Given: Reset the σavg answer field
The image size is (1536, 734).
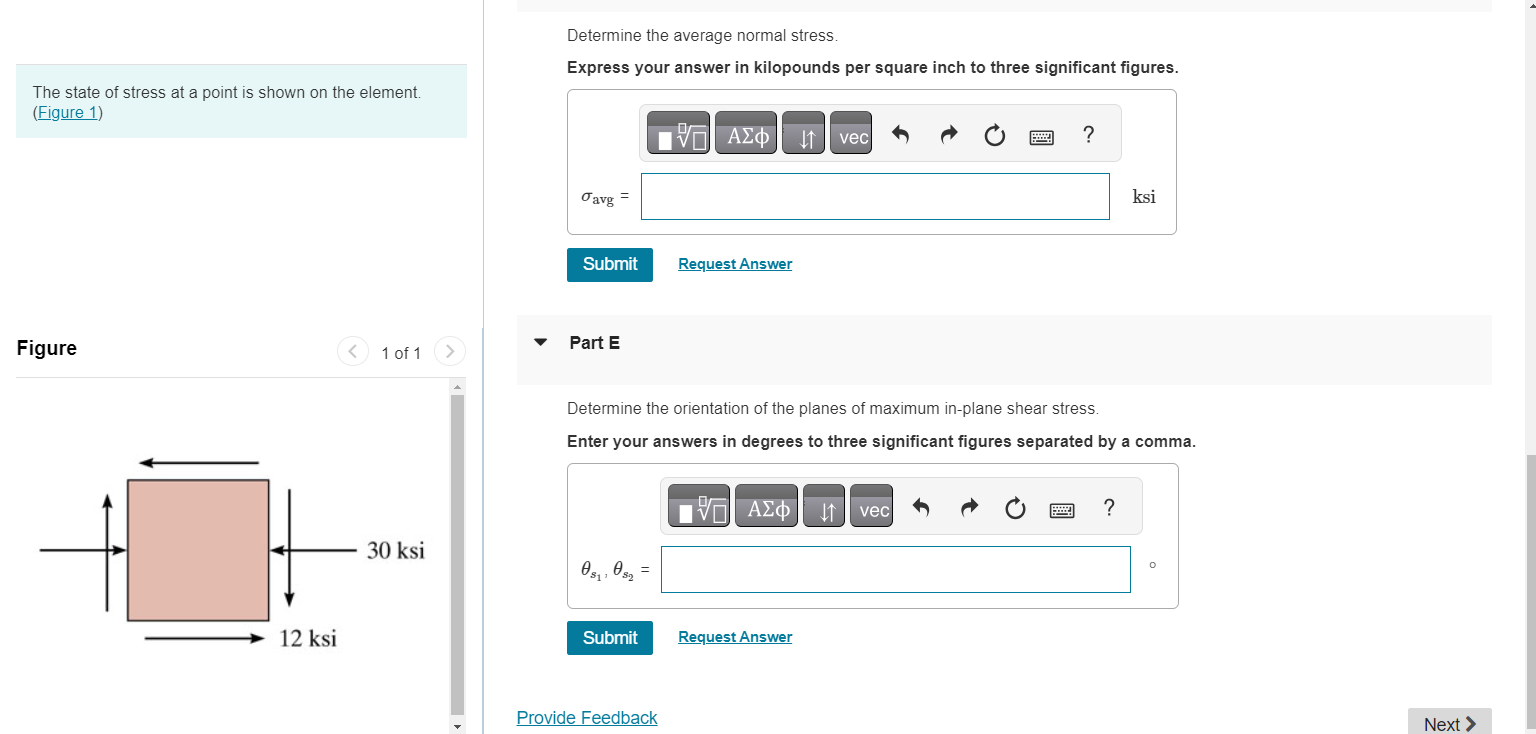Looking at the screenshot, I should tap(995, 134).
